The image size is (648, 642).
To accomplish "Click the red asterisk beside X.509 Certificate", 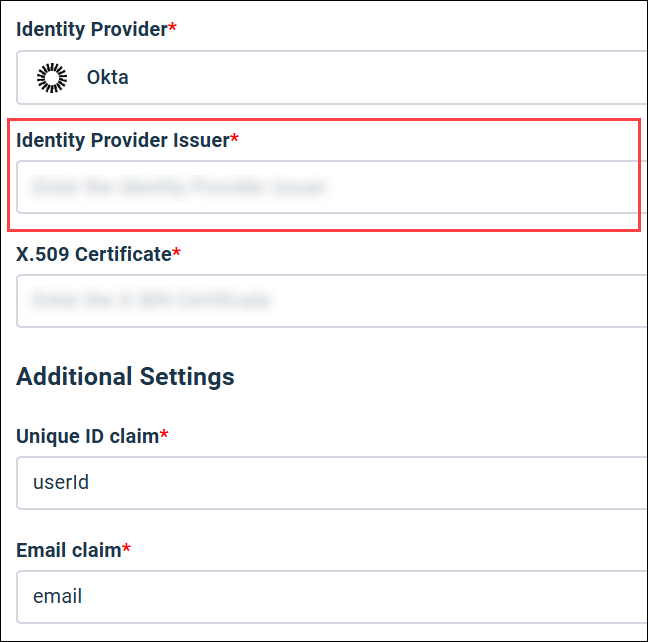I will pyautogui.click(x=177, y=253).
